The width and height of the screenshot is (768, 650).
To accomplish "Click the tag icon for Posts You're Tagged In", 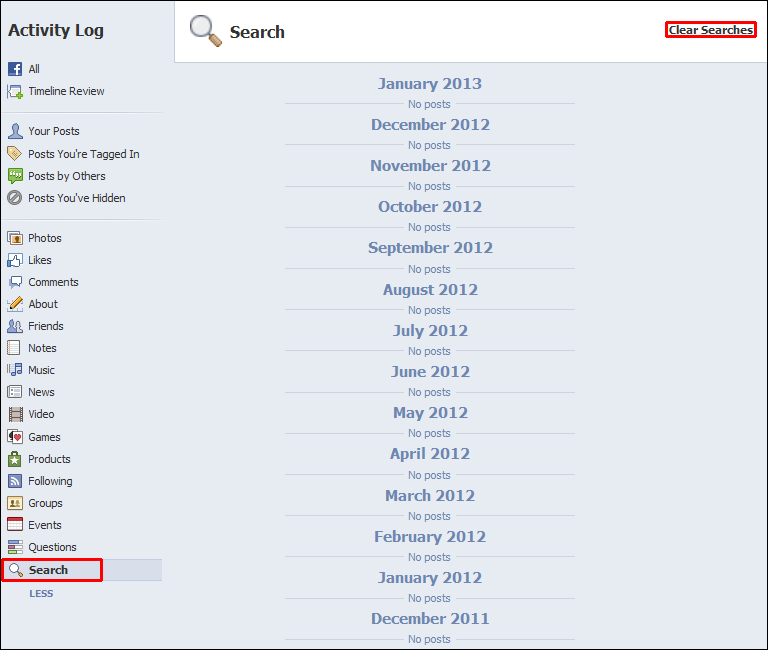I will [15, 154].
